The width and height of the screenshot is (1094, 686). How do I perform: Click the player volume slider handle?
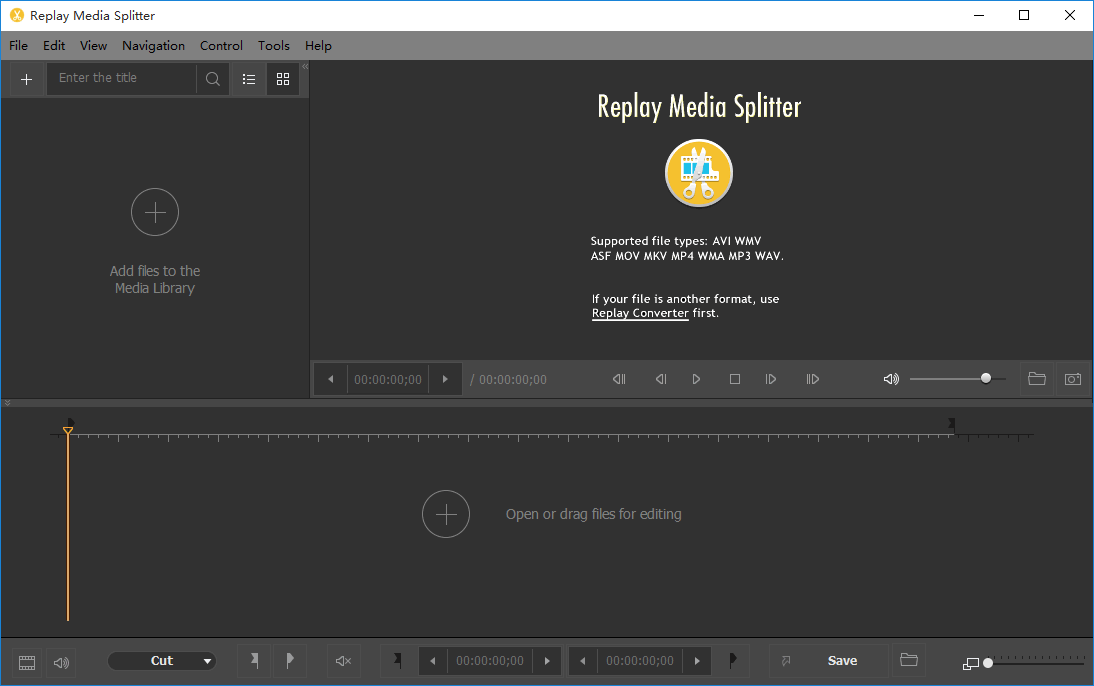(986, 378)
